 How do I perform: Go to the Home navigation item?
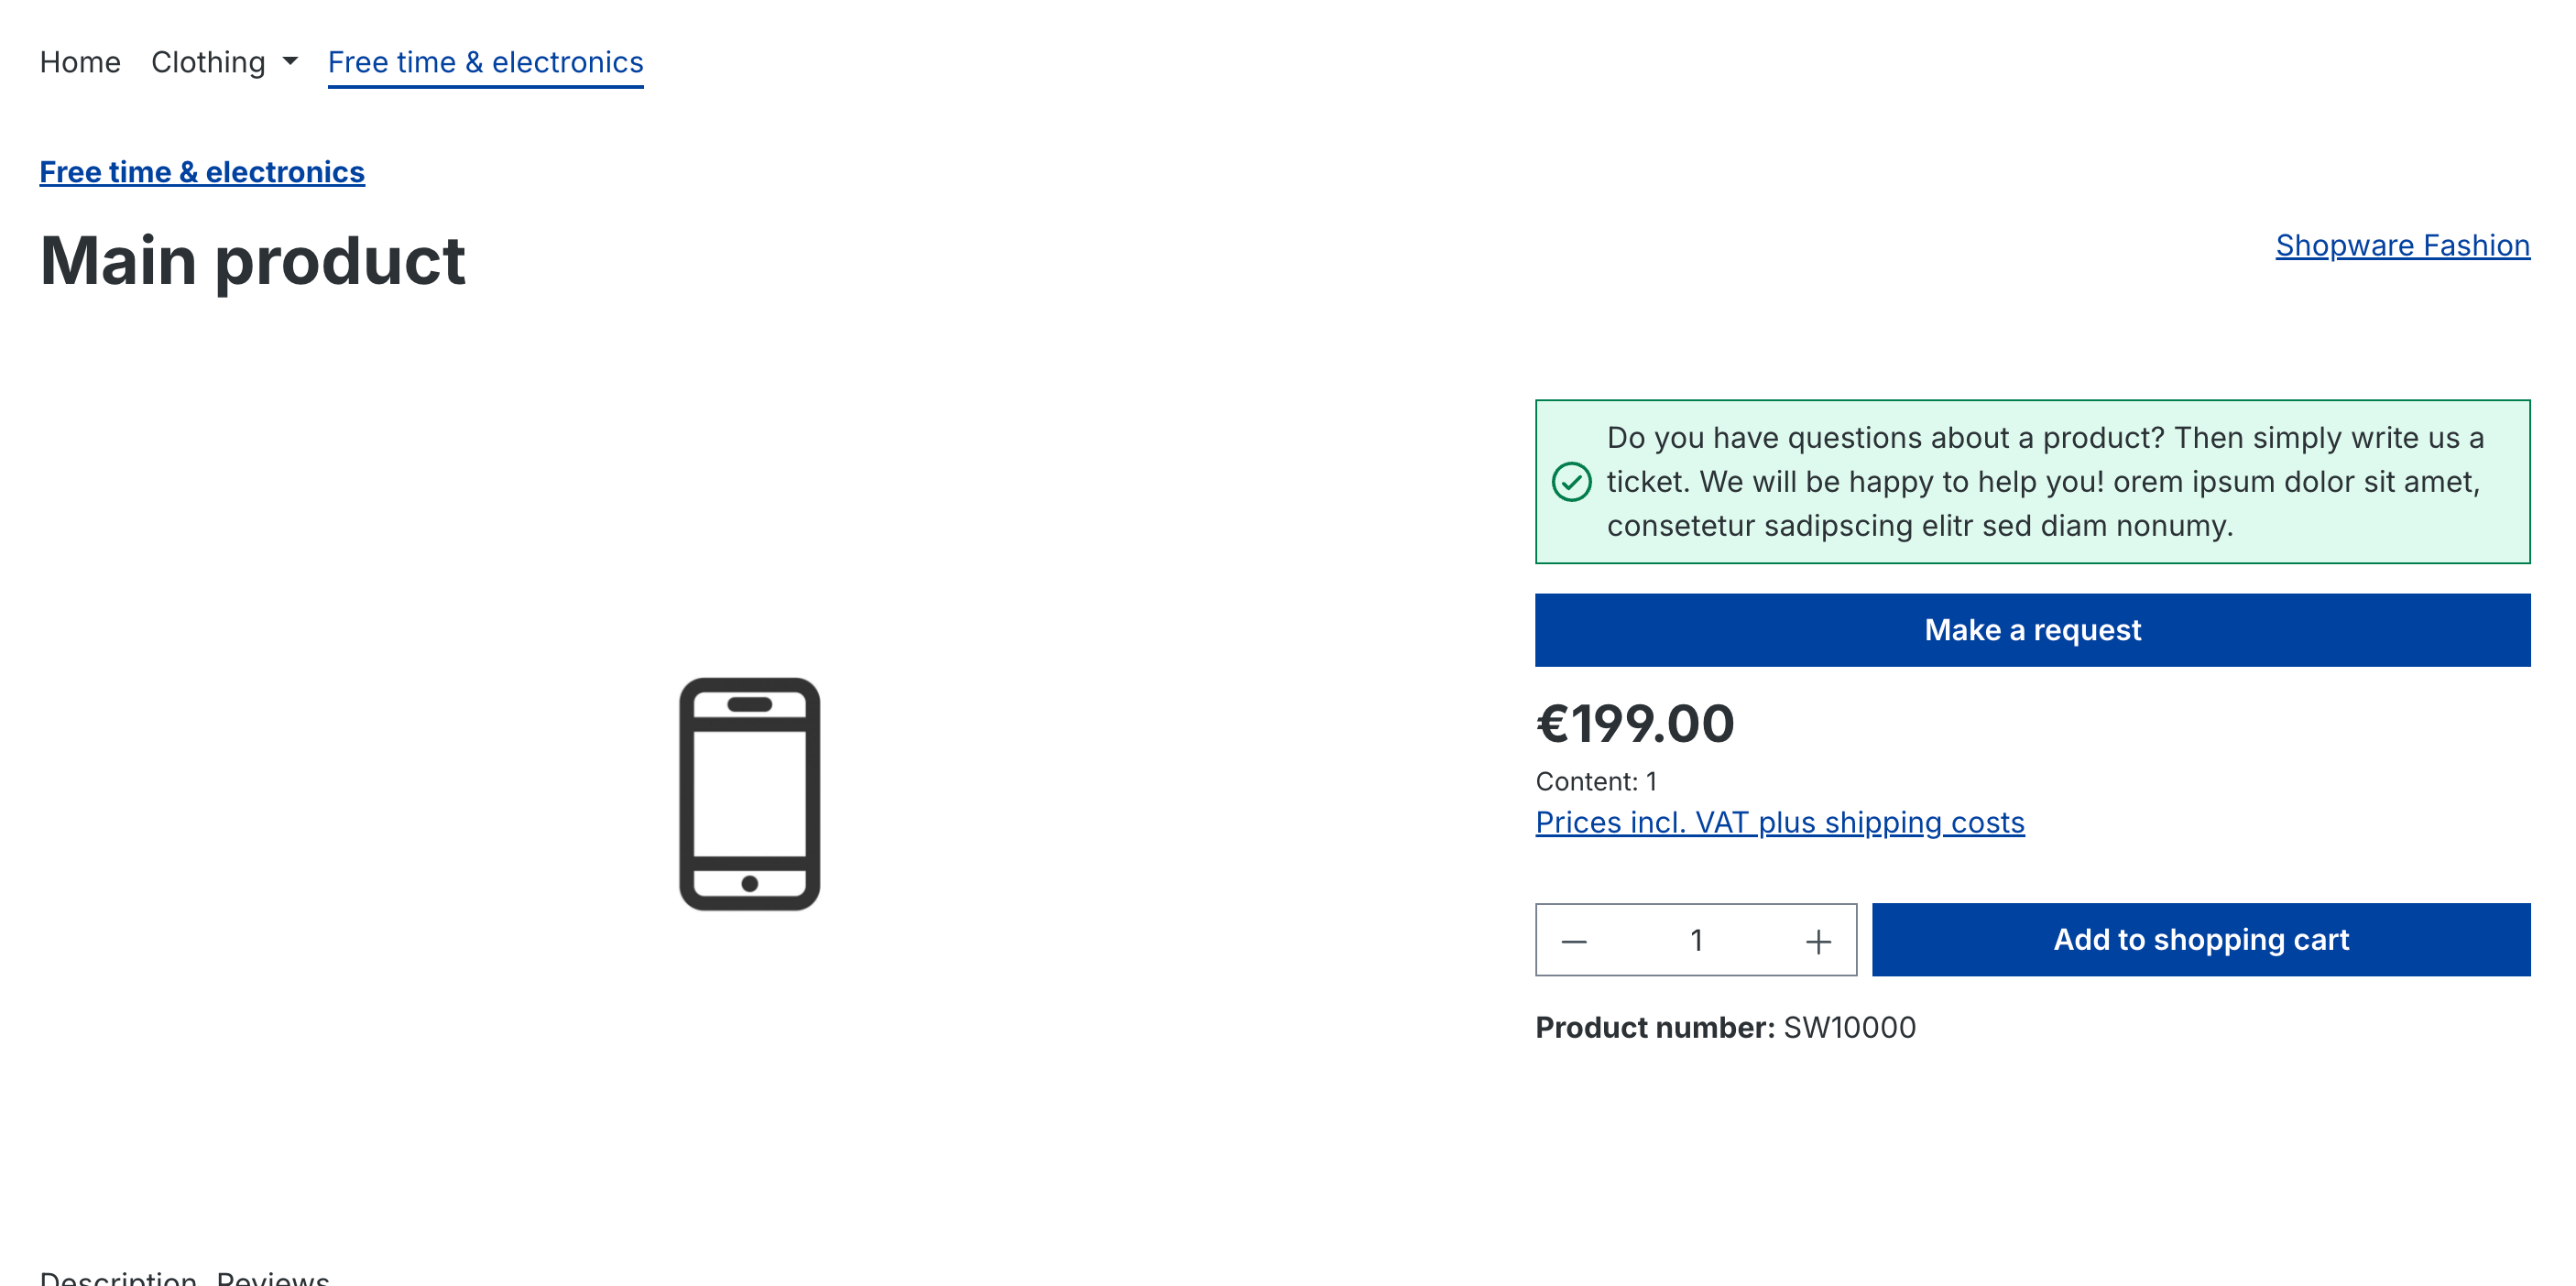tap(80, 62)
